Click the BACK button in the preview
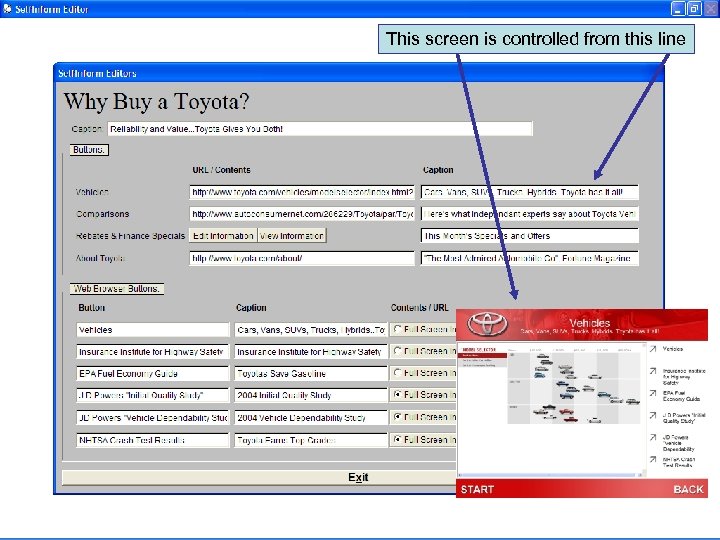720x540 pixels. pos(688,489)
